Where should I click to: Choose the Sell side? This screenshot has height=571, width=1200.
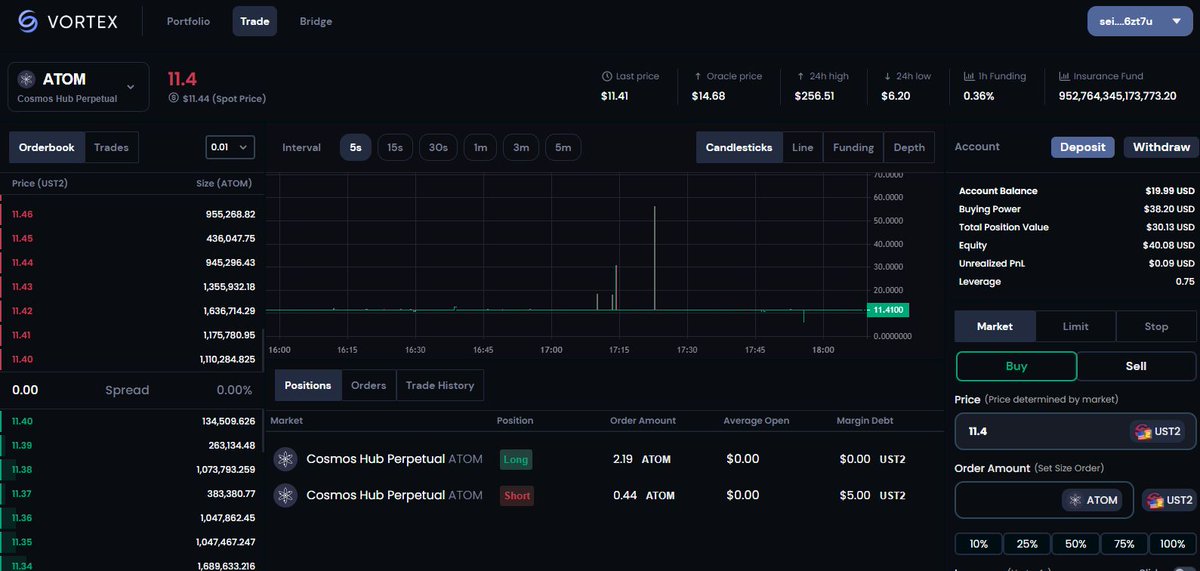1136,366
